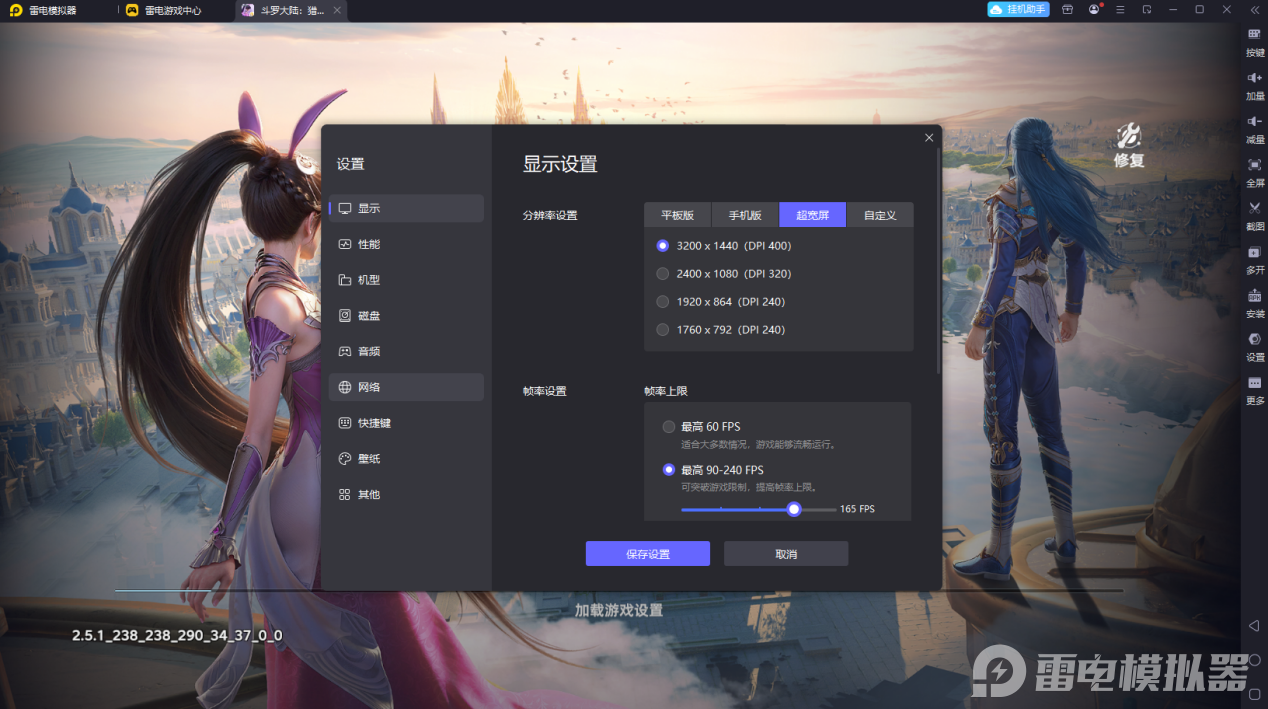Select 1920 x 864 resolution option

pyautogui.click(x=720, y=301)
